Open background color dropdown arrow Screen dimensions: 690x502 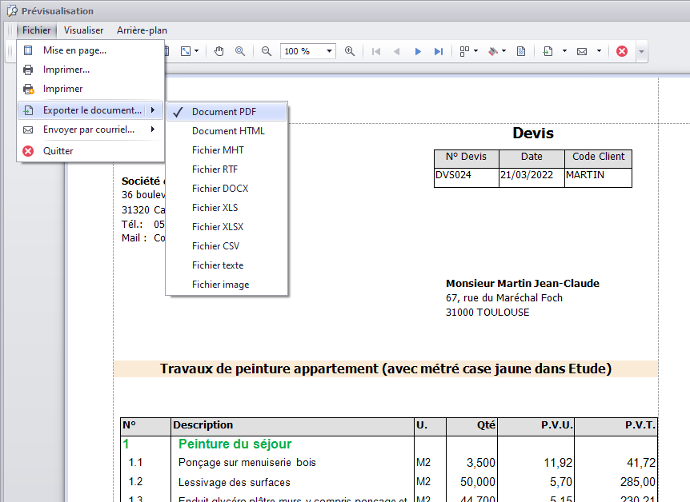coord(504,51)
